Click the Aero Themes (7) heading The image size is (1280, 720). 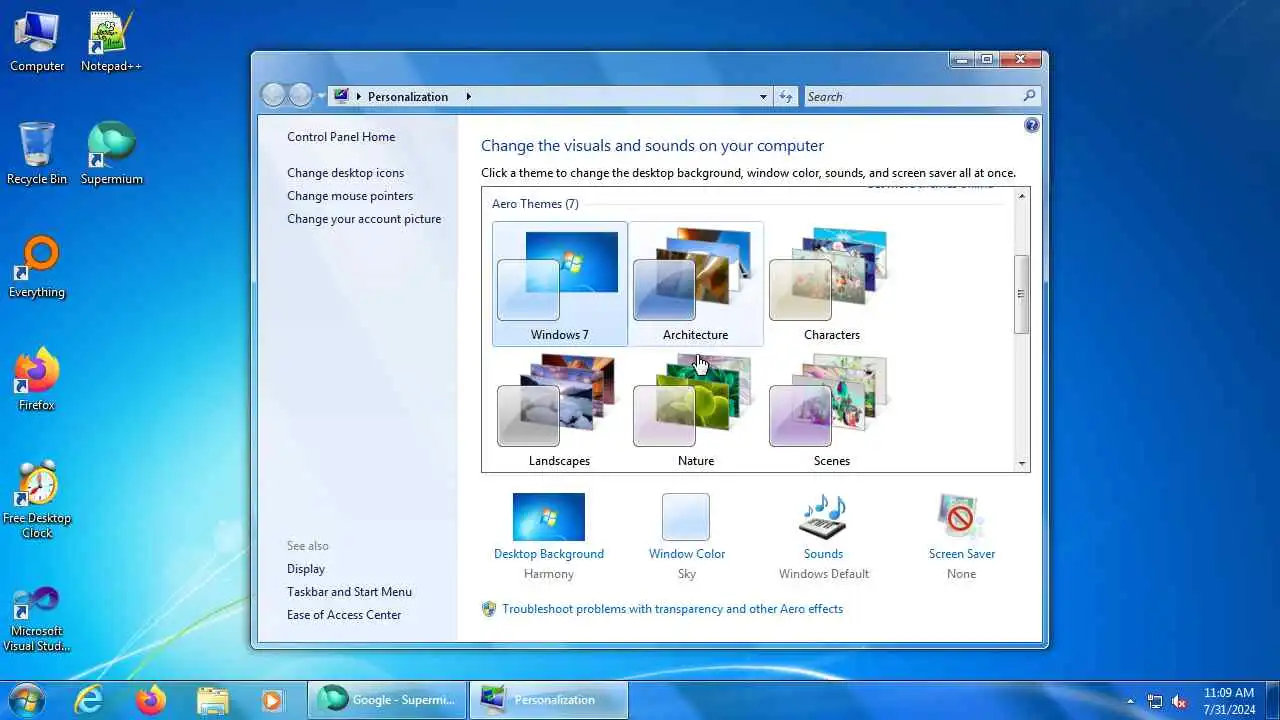[x=535, y=204]
